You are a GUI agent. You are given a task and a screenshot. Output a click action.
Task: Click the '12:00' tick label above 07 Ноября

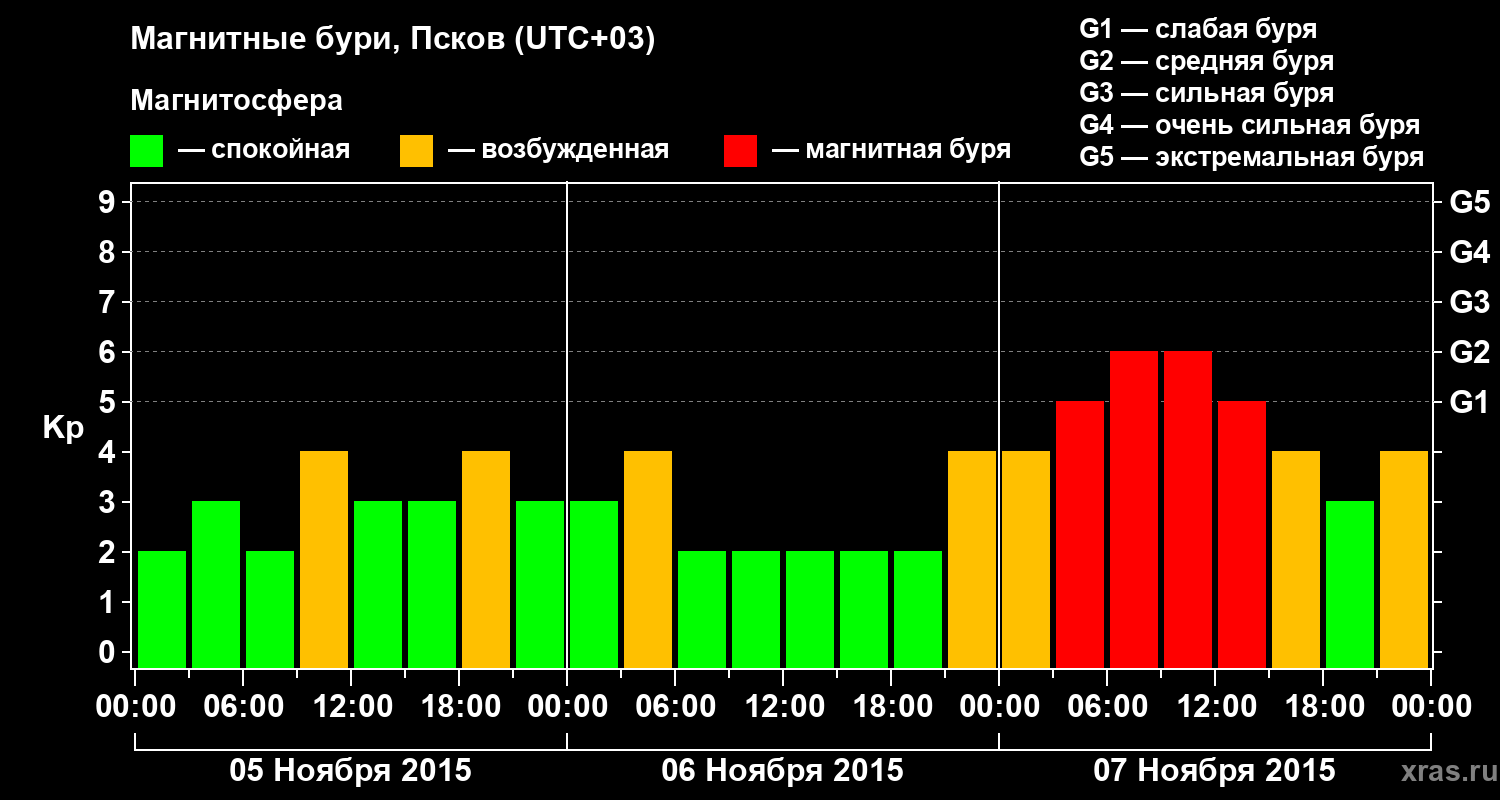pyautogui.click(x=1215, y=707)
